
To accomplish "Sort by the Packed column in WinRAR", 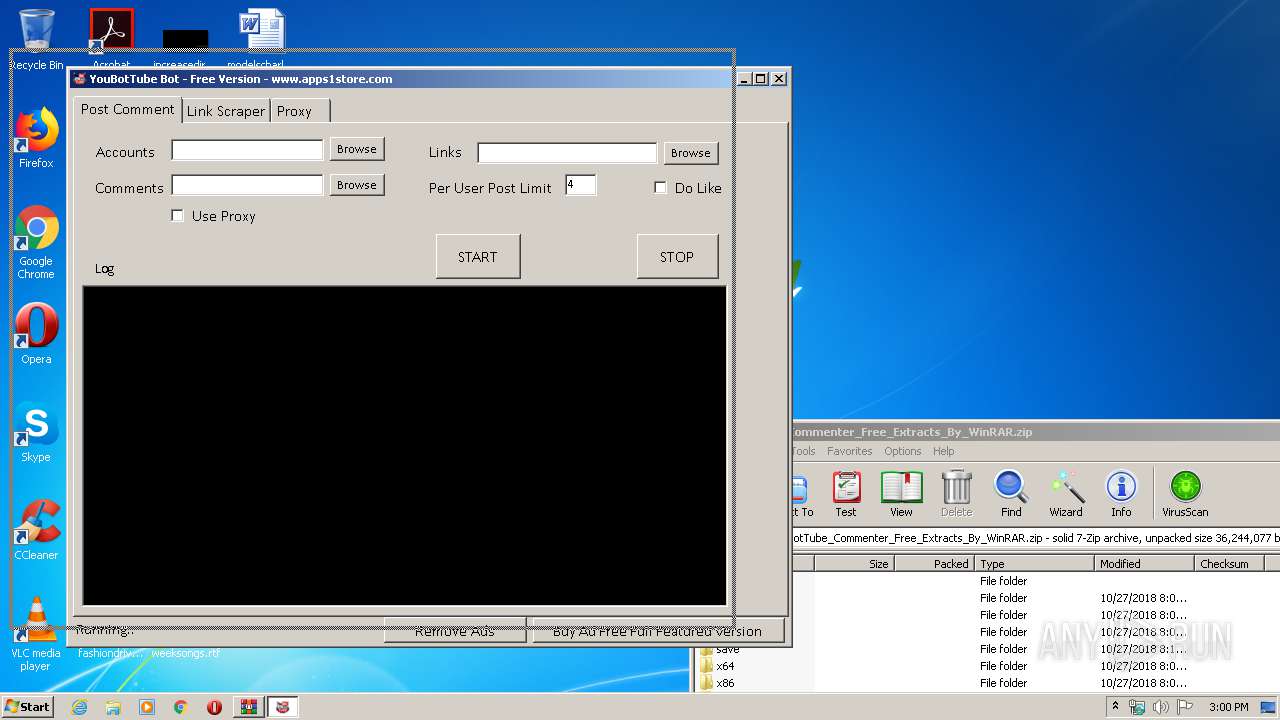I will click(935, 564).
